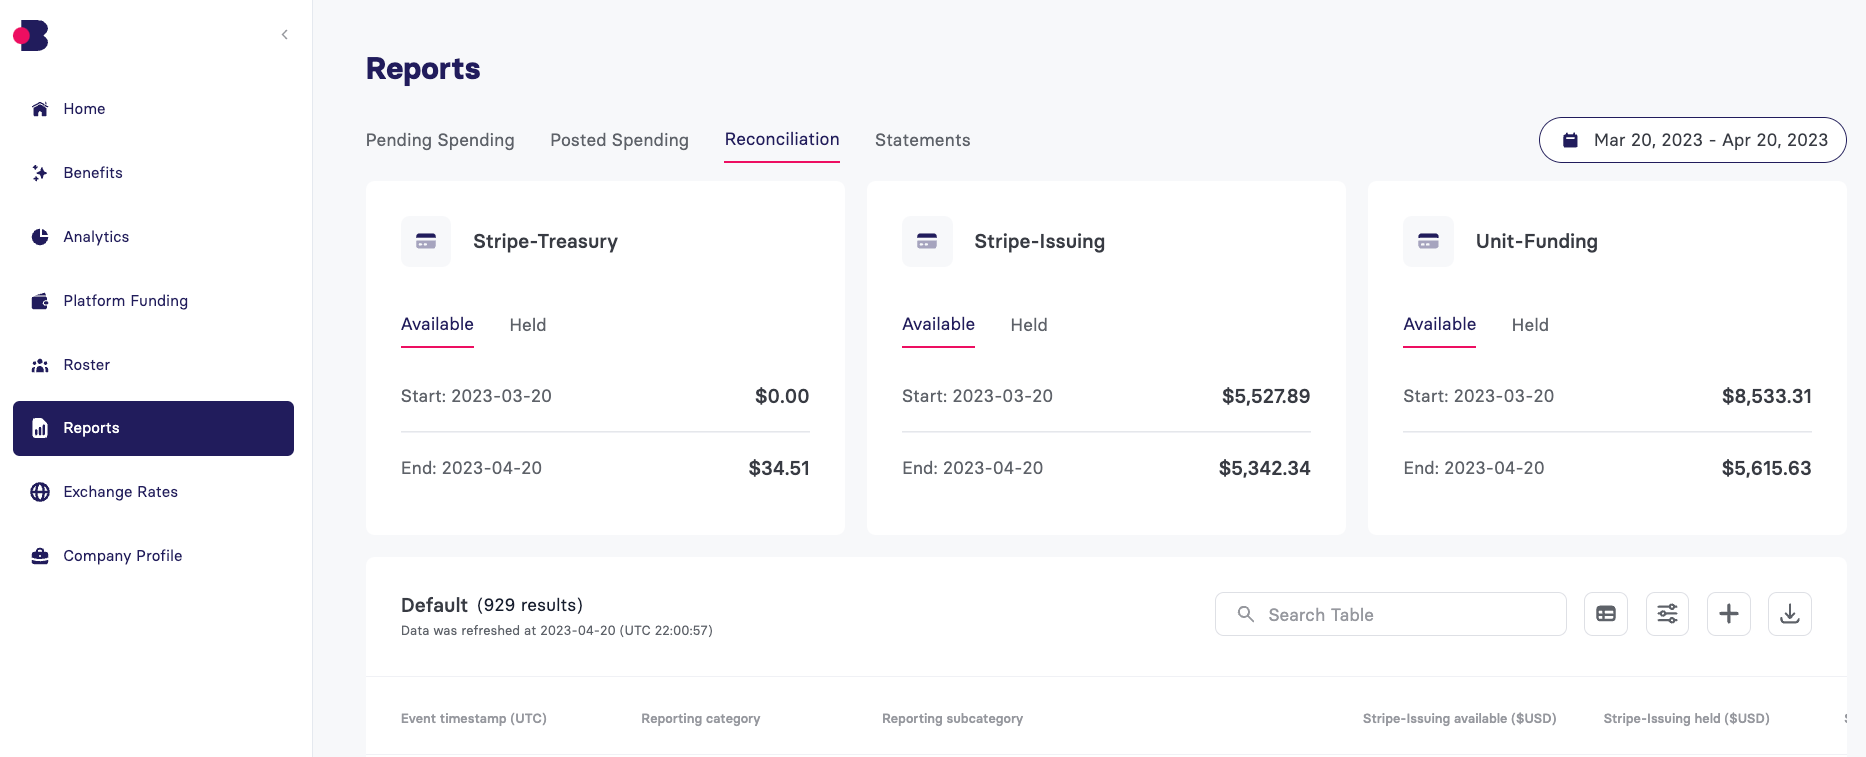
Task: Sort by Event timestamp (UTC) column header
Action: click(474, 718)
